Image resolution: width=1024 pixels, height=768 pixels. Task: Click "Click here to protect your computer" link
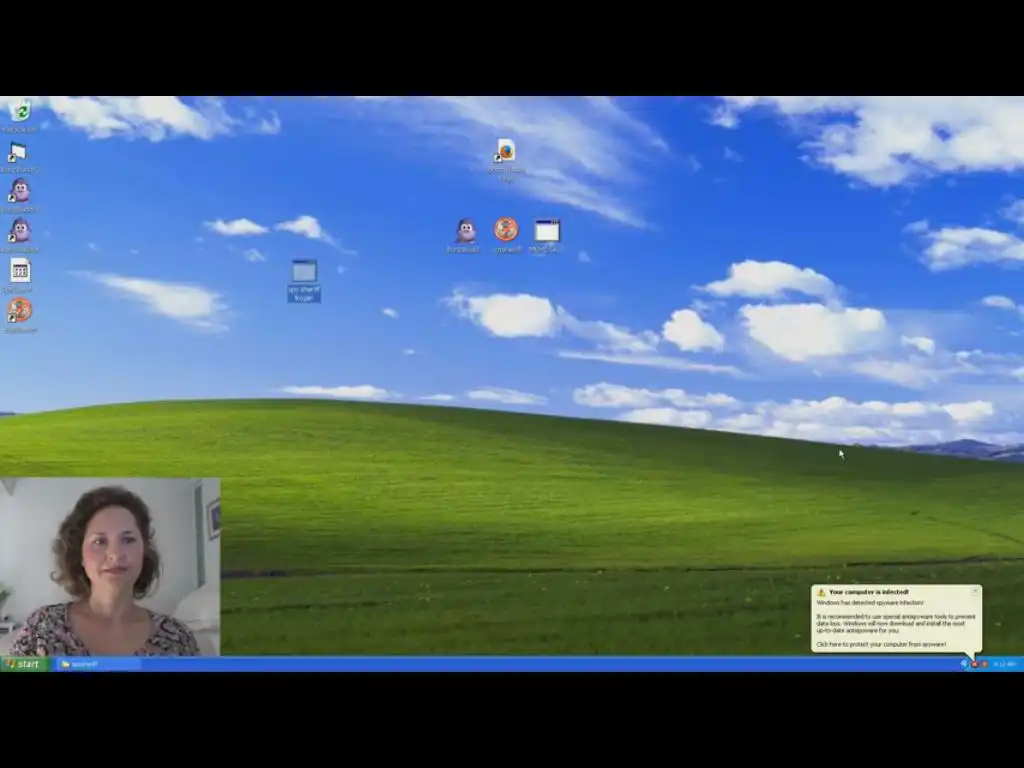tap(881, 645)
